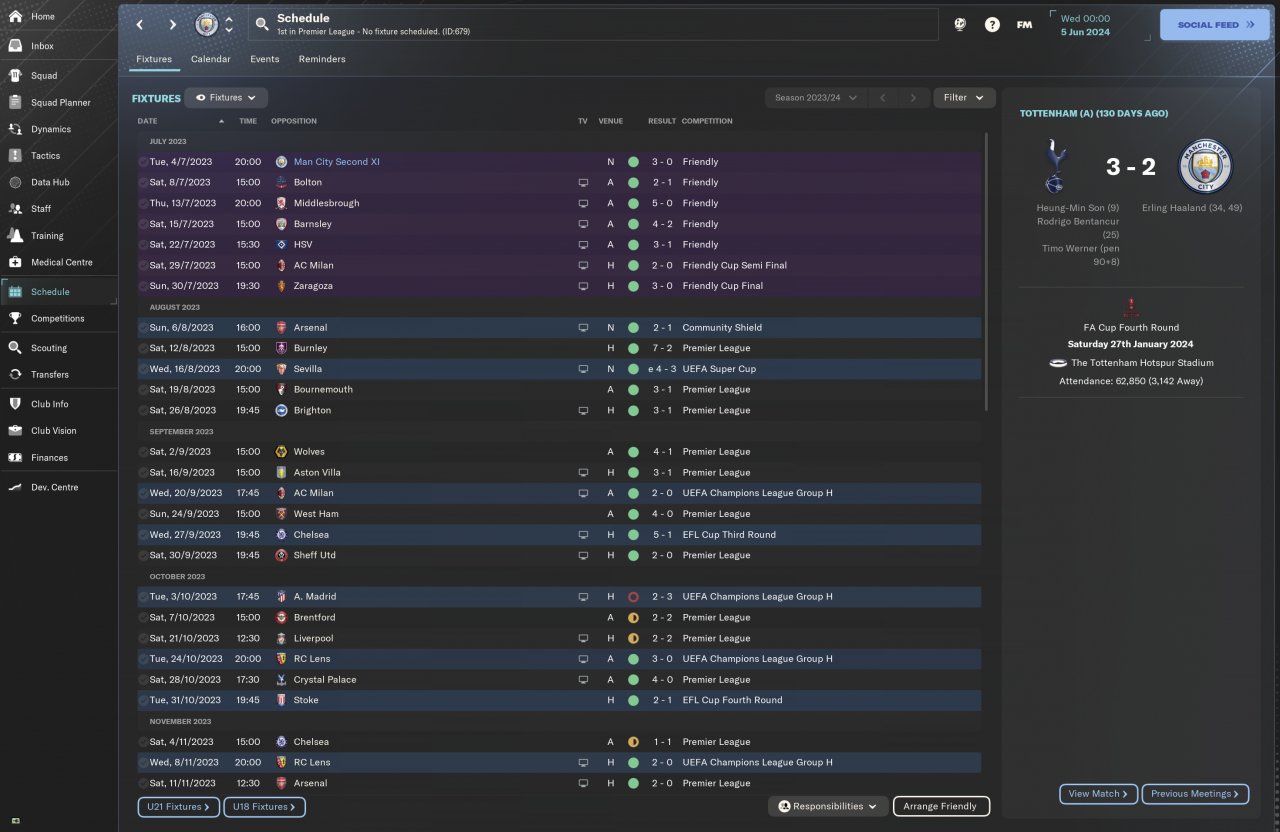Toggle the circle selector beside the Bolton fixture

[x=143, y=183]
